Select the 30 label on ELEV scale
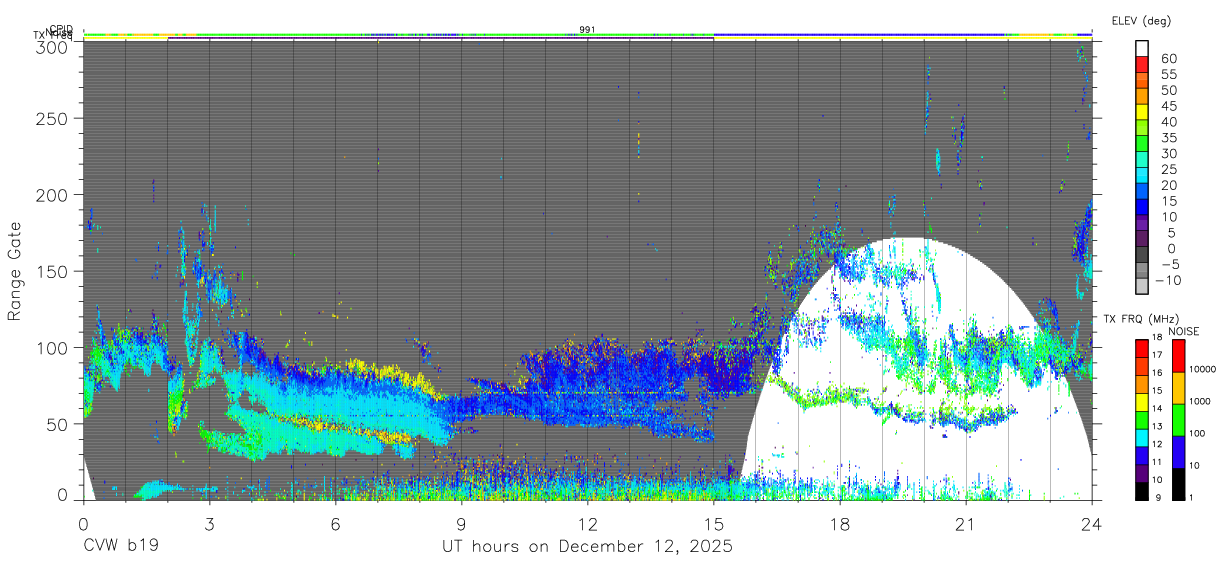Viewport: 1228px width, 567px height. pyautogui.click(x=1167, y=153)
